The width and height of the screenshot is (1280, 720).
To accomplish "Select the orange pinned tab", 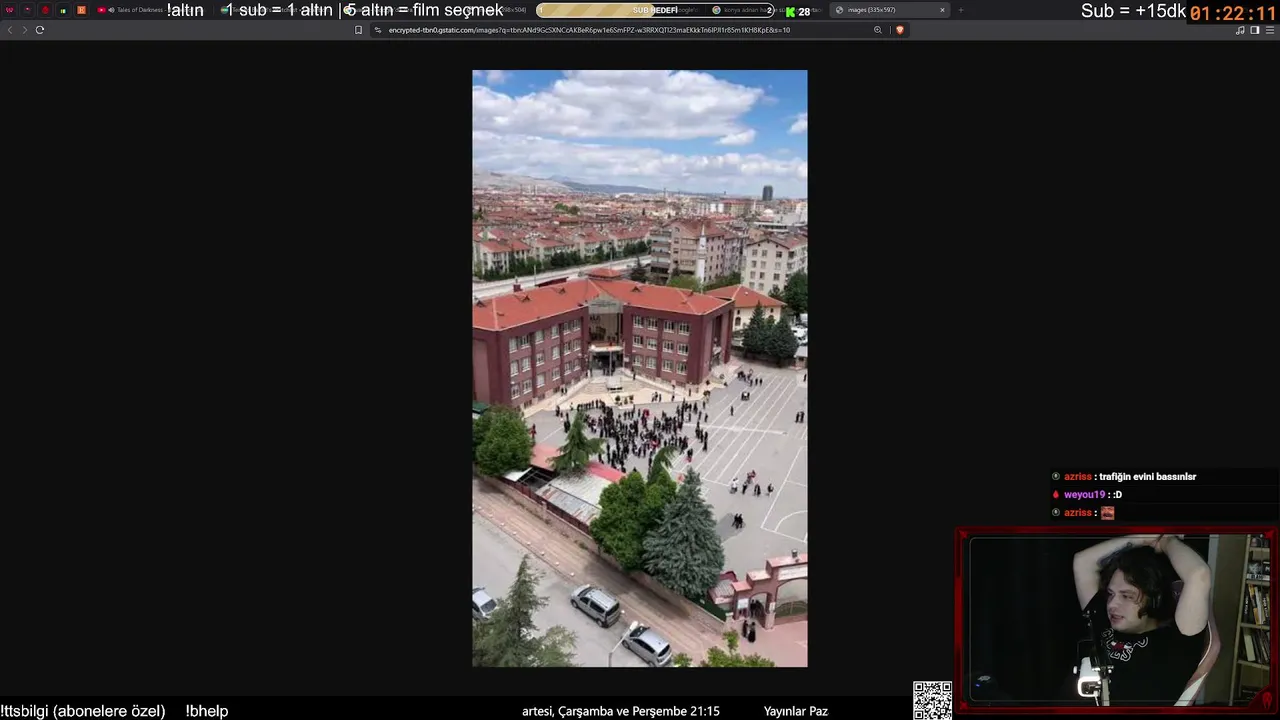I will point(81,10).
